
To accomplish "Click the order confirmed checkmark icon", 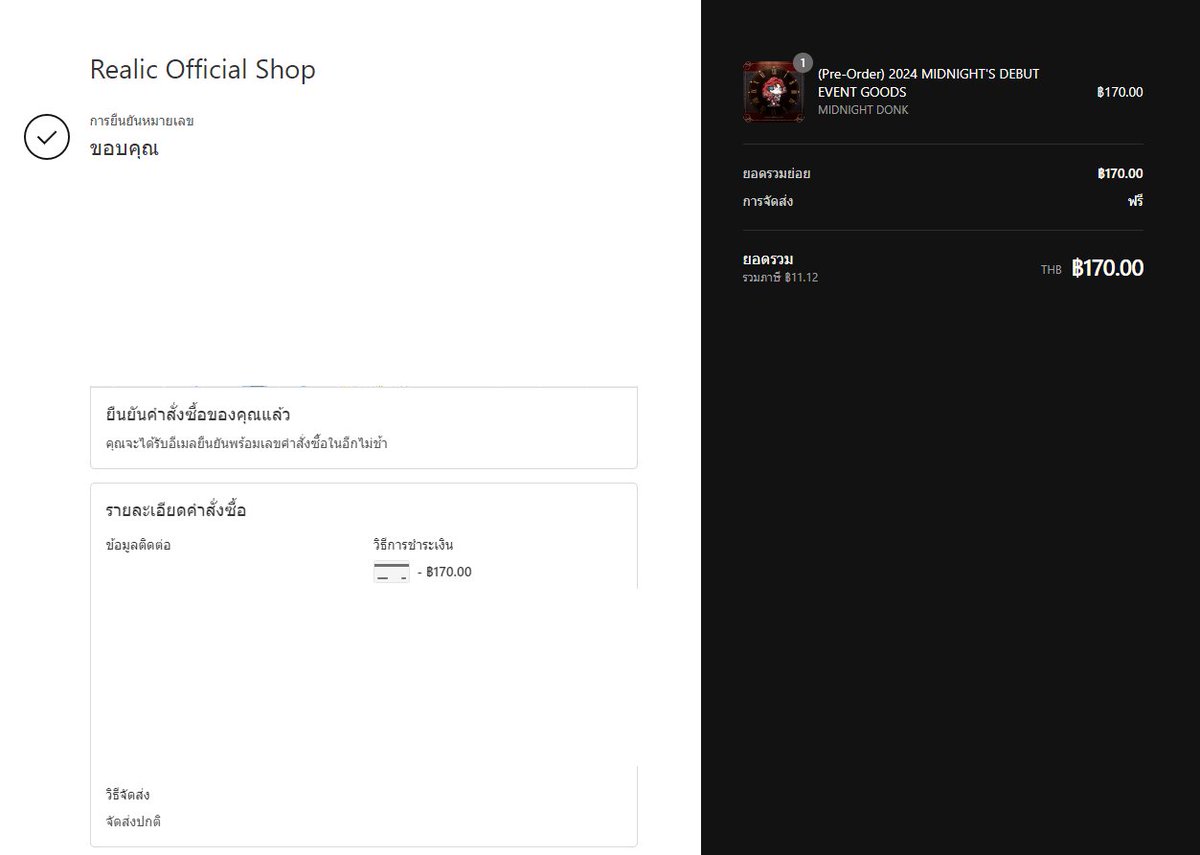I will (47, 137).
